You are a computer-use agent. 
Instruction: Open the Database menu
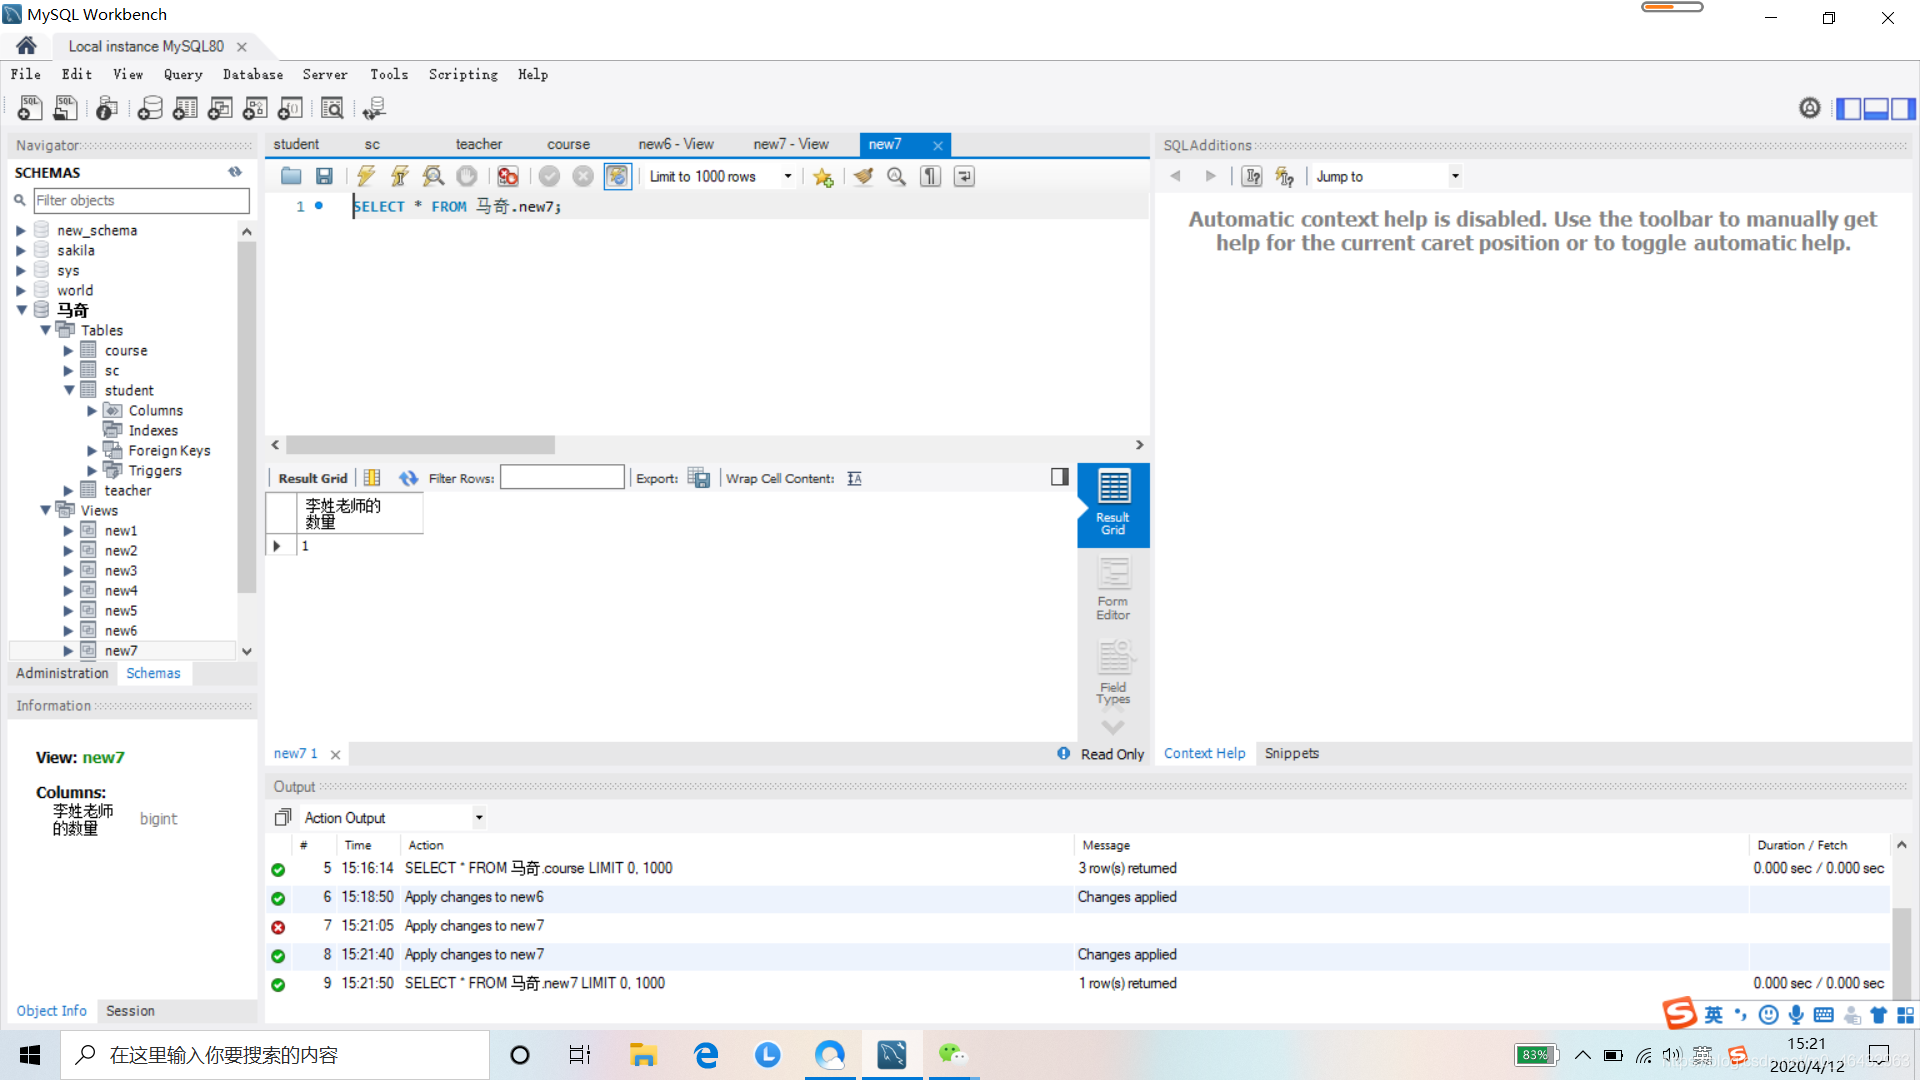coord(253,74)
